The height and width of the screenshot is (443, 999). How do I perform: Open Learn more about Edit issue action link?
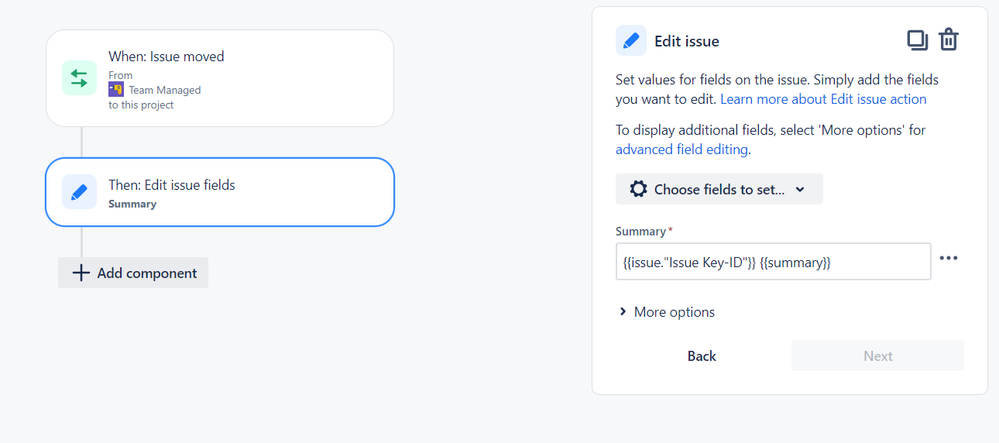point(823,99)
